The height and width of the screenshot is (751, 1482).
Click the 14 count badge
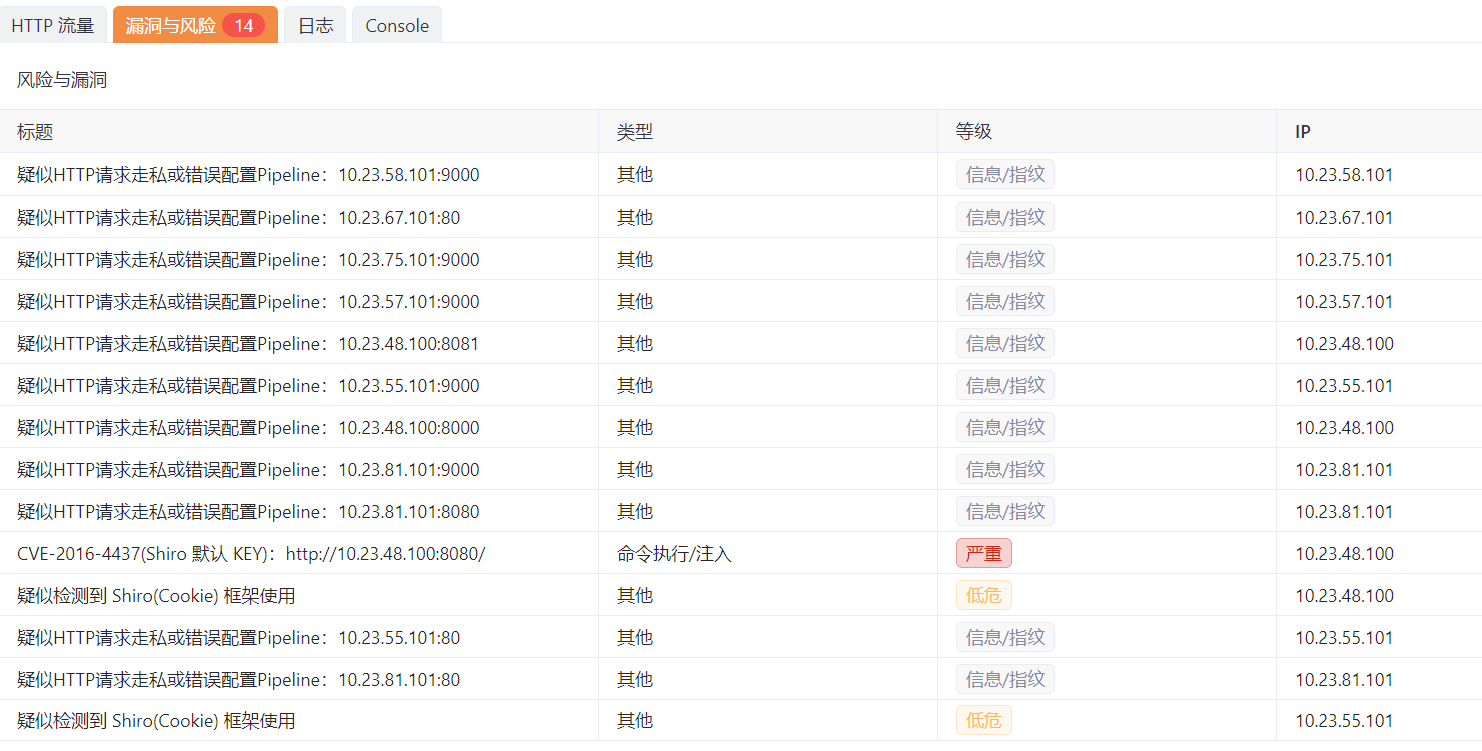[x=244, y=26]
